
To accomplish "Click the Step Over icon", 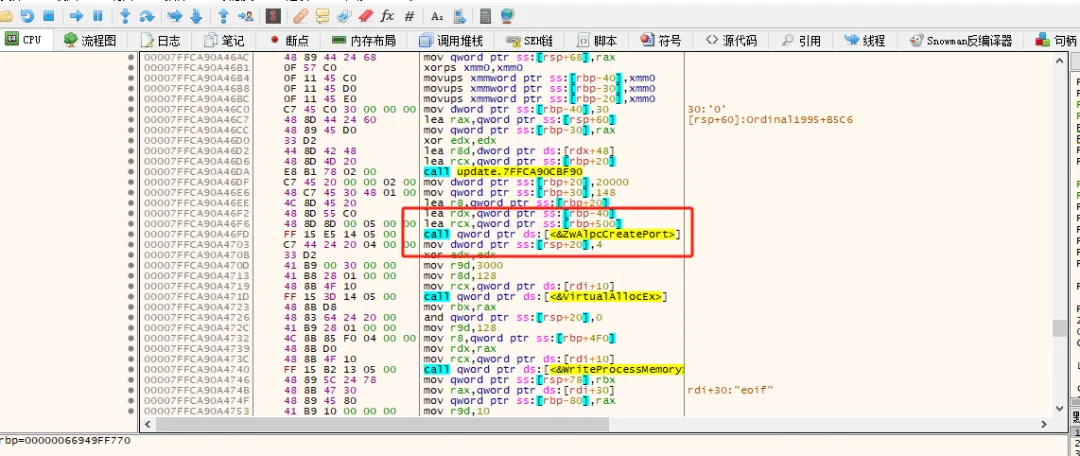I will [x=146, y=16].
